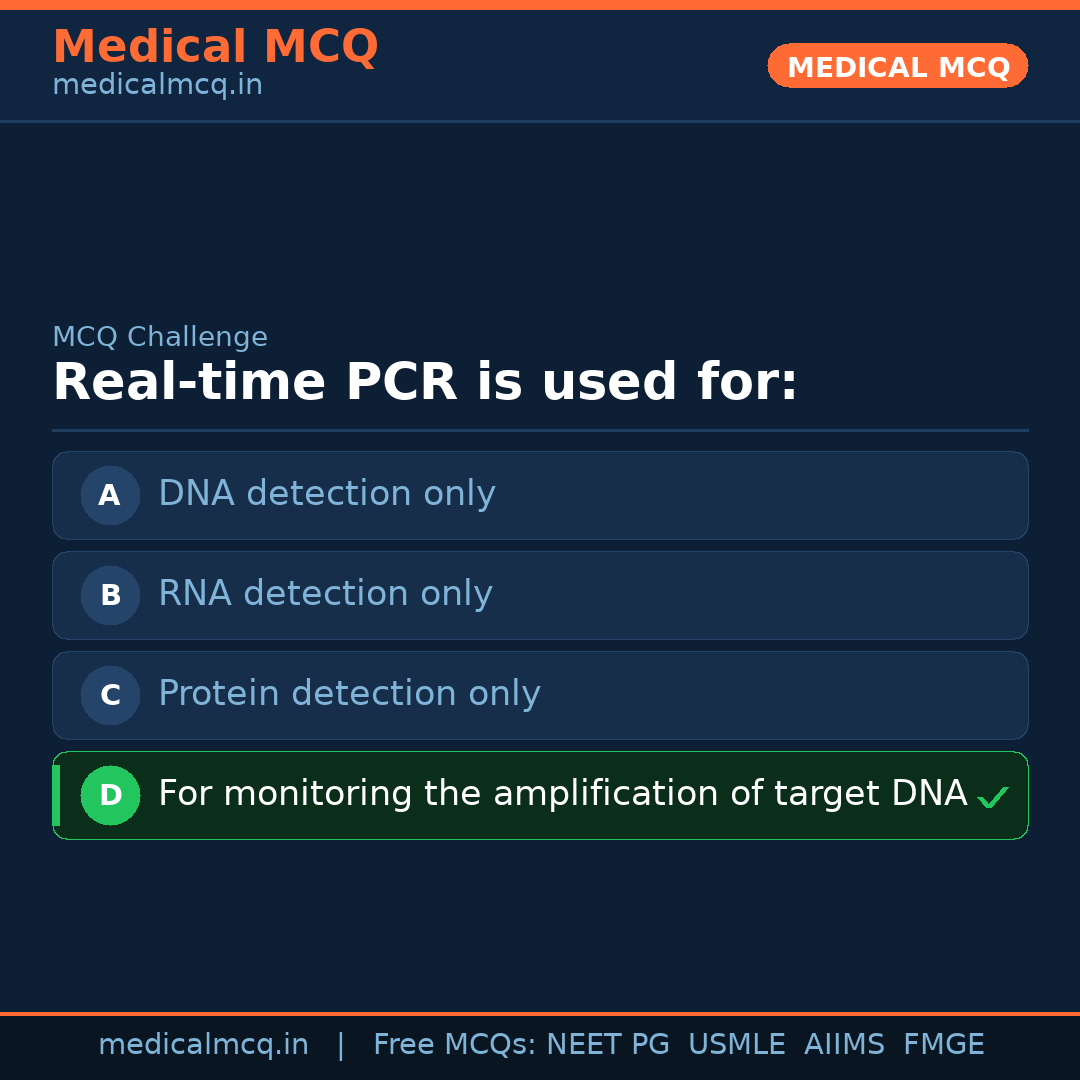Open the medicalmcq.in link in the footer
The width and height of the screenshot is (1080, 1080).
203,1045
